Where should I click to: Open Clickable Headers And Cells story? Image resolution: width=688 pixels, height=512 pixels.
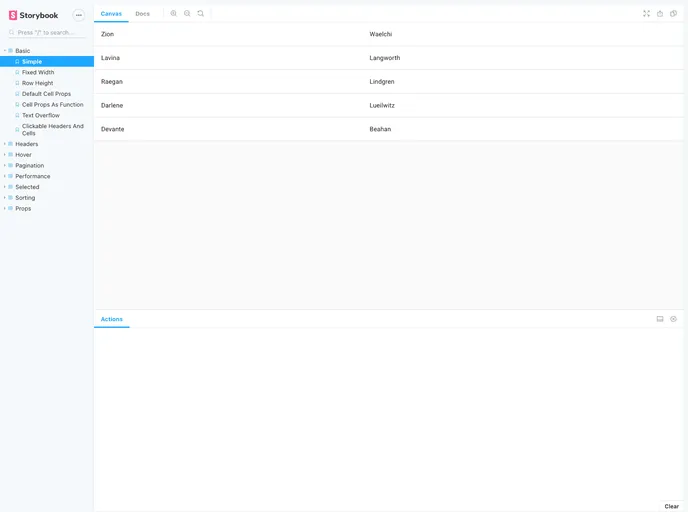pyautogui.click(x=47, y=129)
